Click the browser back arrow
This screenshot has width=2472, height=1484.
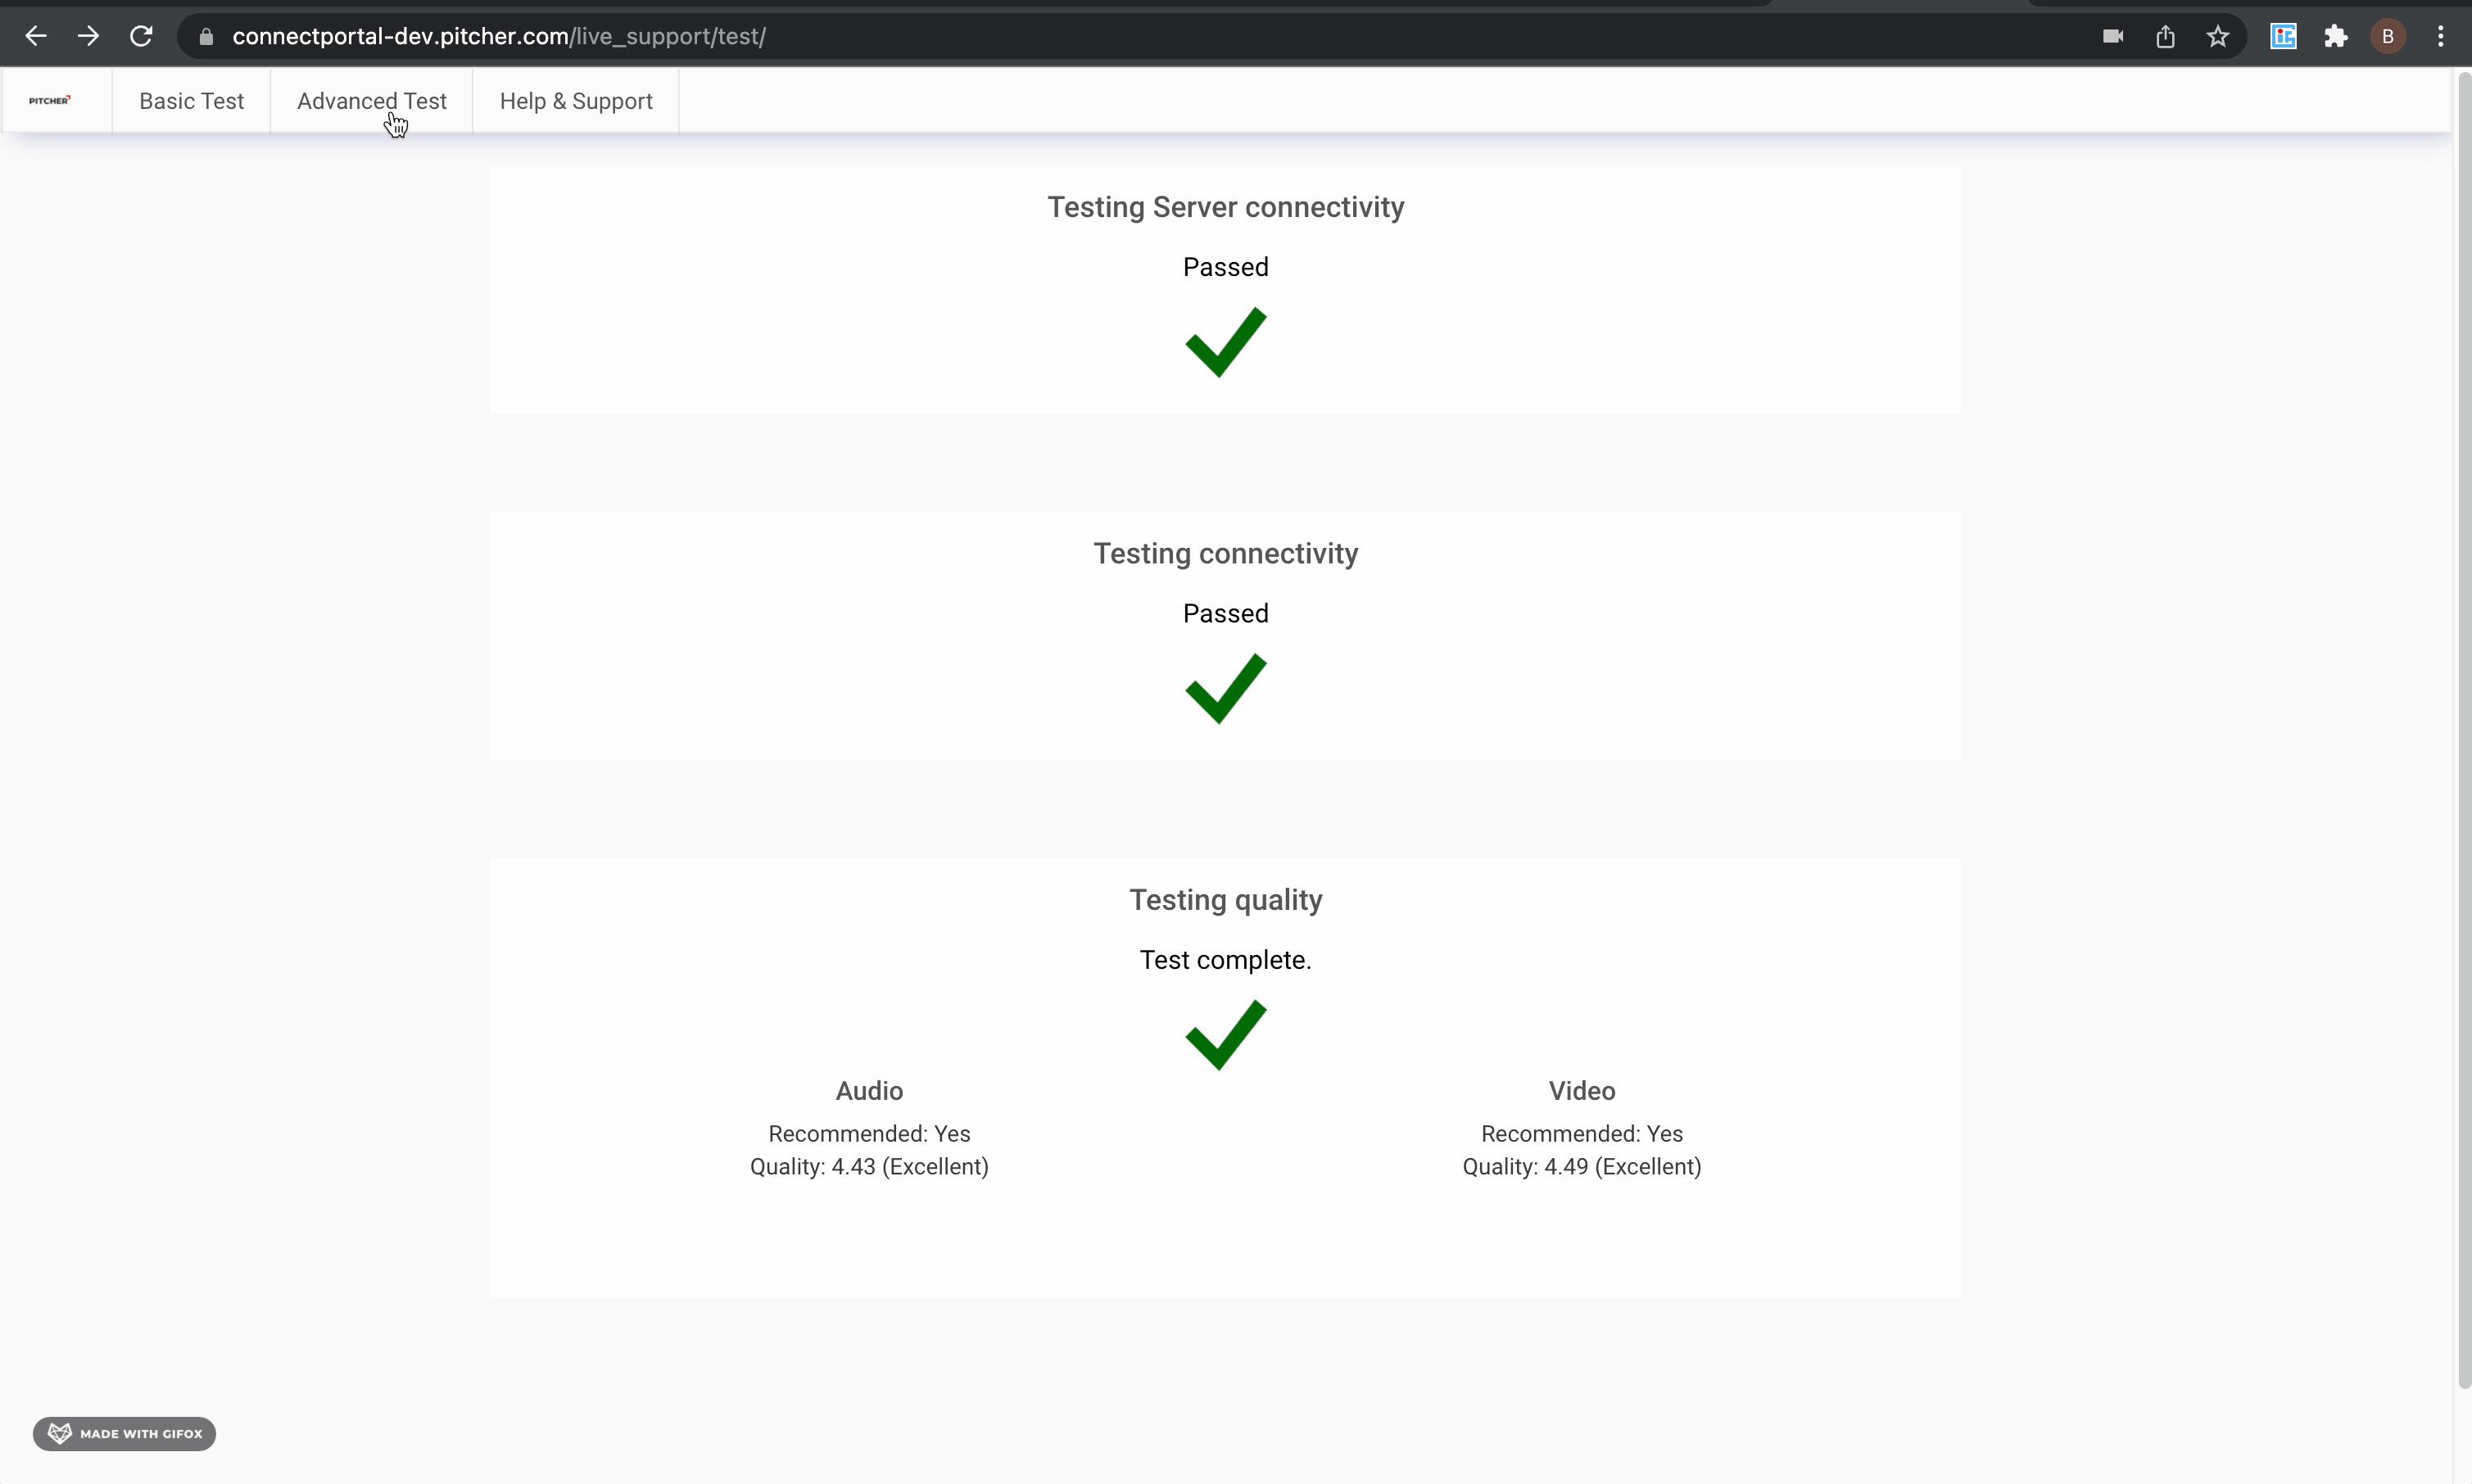36,37
